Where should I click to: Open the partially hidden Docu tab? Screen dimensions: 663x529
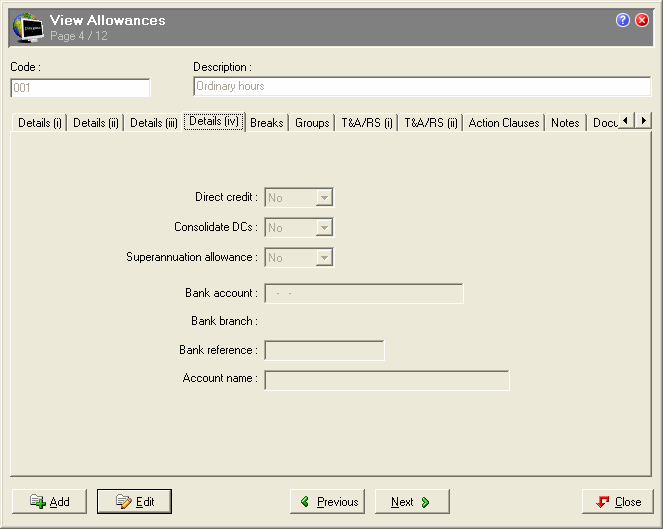(605, 123)
